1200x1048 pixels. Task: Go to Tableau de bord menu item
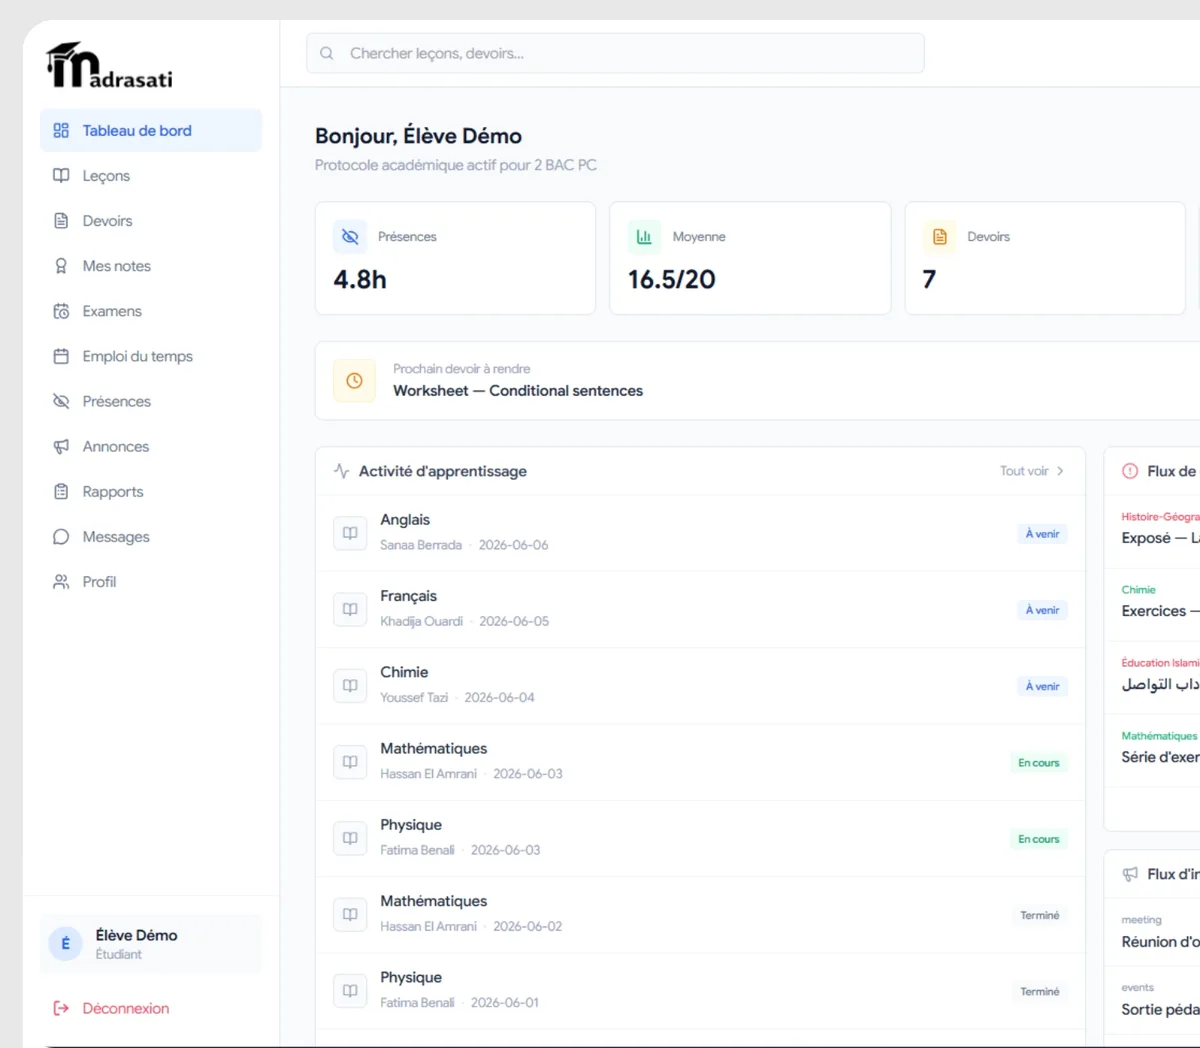tap(151, 131)
